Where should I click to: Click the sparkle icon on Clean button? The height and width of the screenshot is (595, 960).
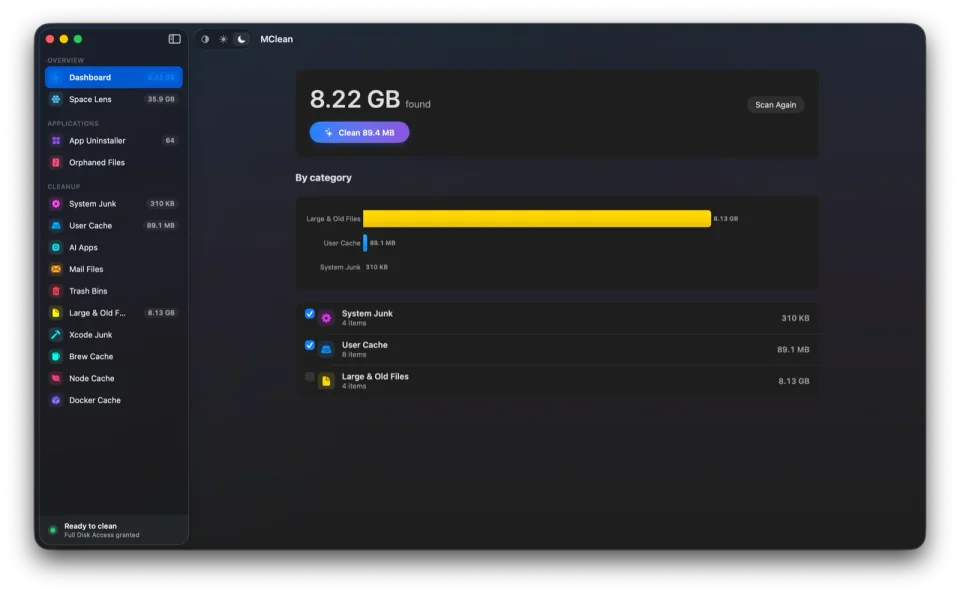[329, 133]
